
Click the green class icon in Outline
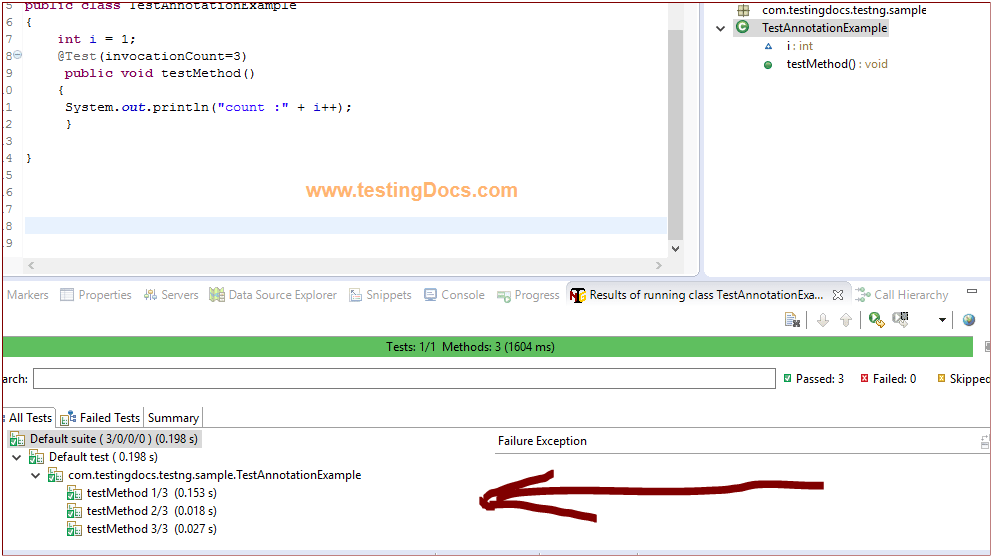pyautogui.click(x=743, y=27)
